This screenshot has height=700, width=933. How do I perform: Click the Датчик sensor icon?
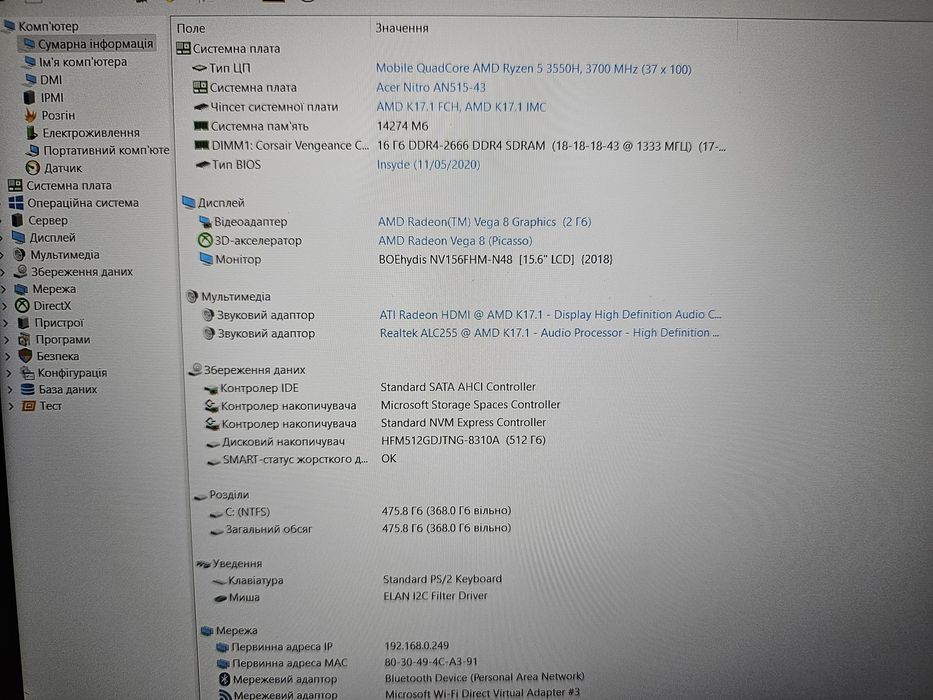coord(33,168)
